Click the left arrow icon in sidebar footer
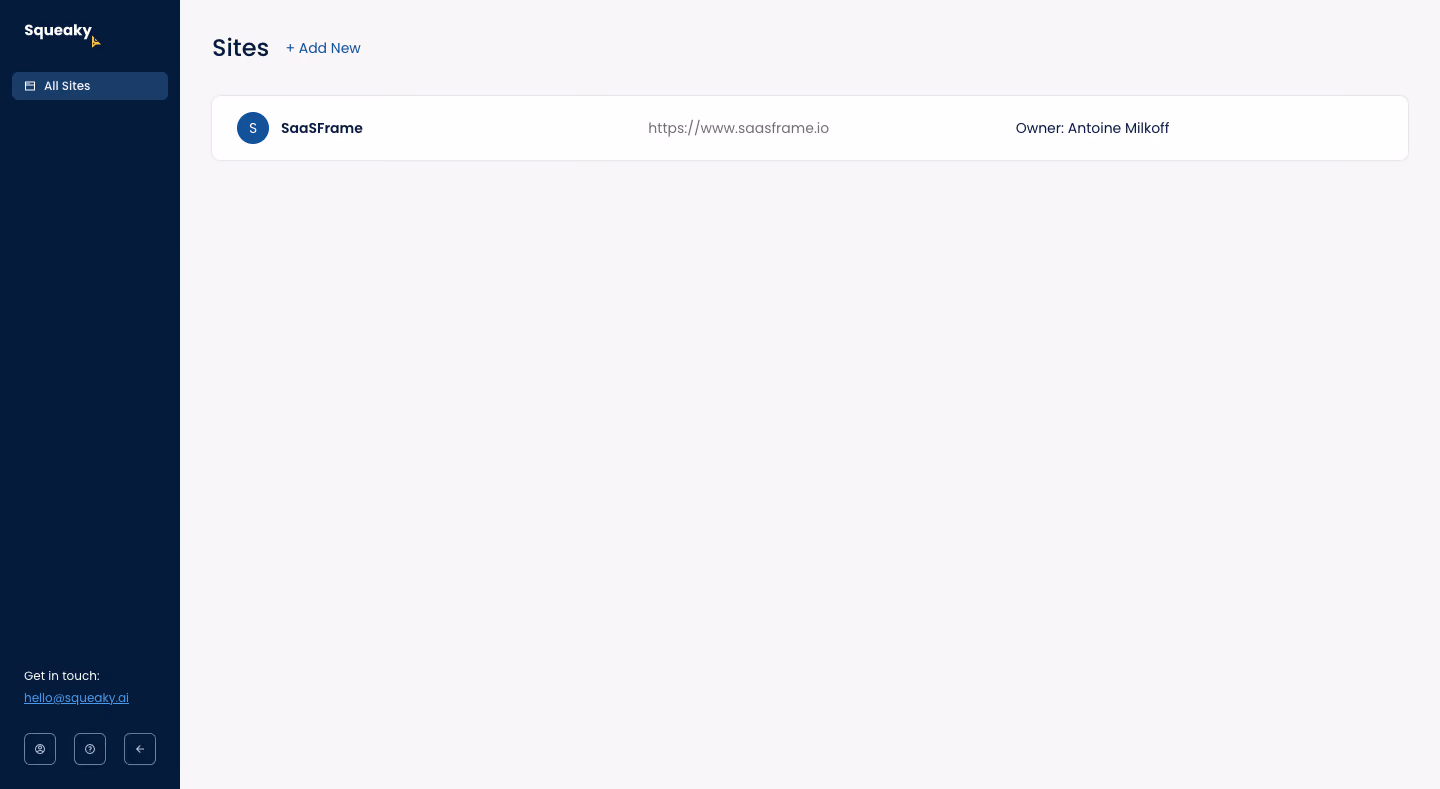Viewport: 1440px width, 789px height. point(140,749)
